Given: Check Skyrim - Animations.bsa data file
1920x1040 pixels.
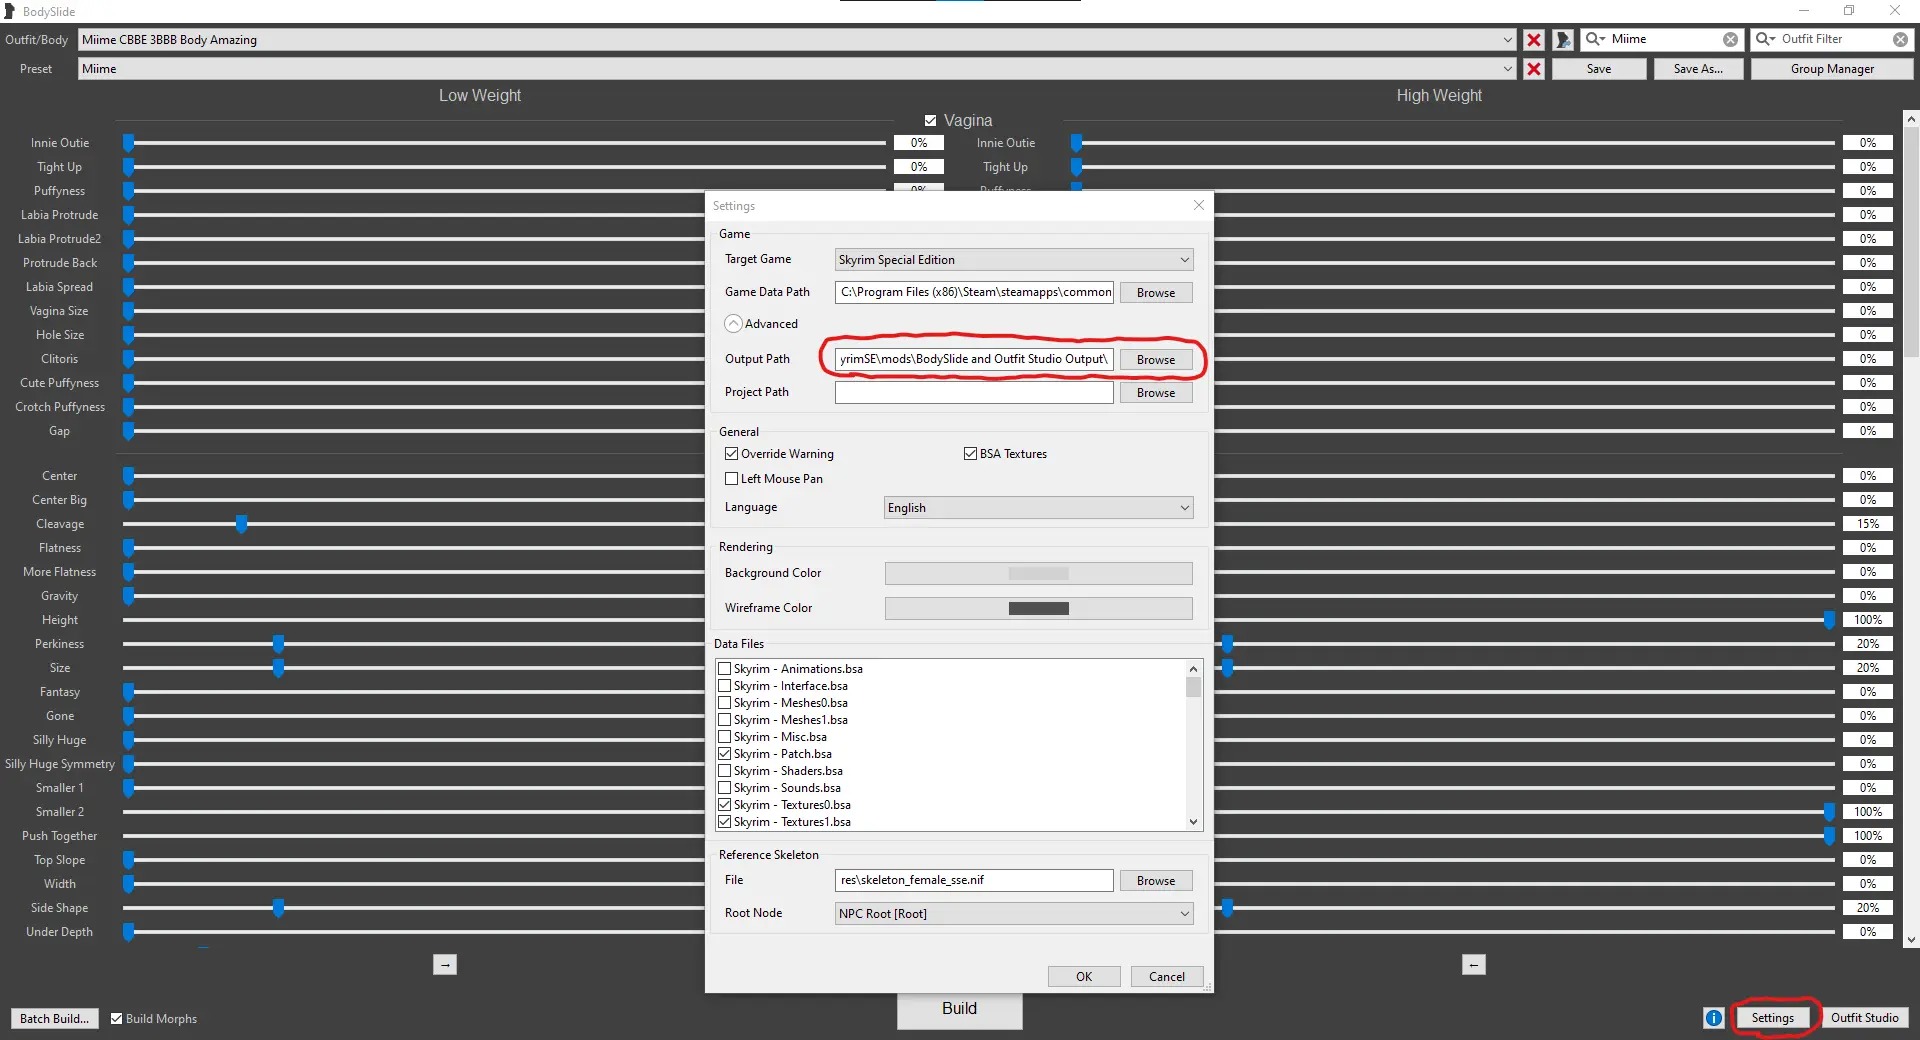Looking at the screenshot, I should [725, 669].
